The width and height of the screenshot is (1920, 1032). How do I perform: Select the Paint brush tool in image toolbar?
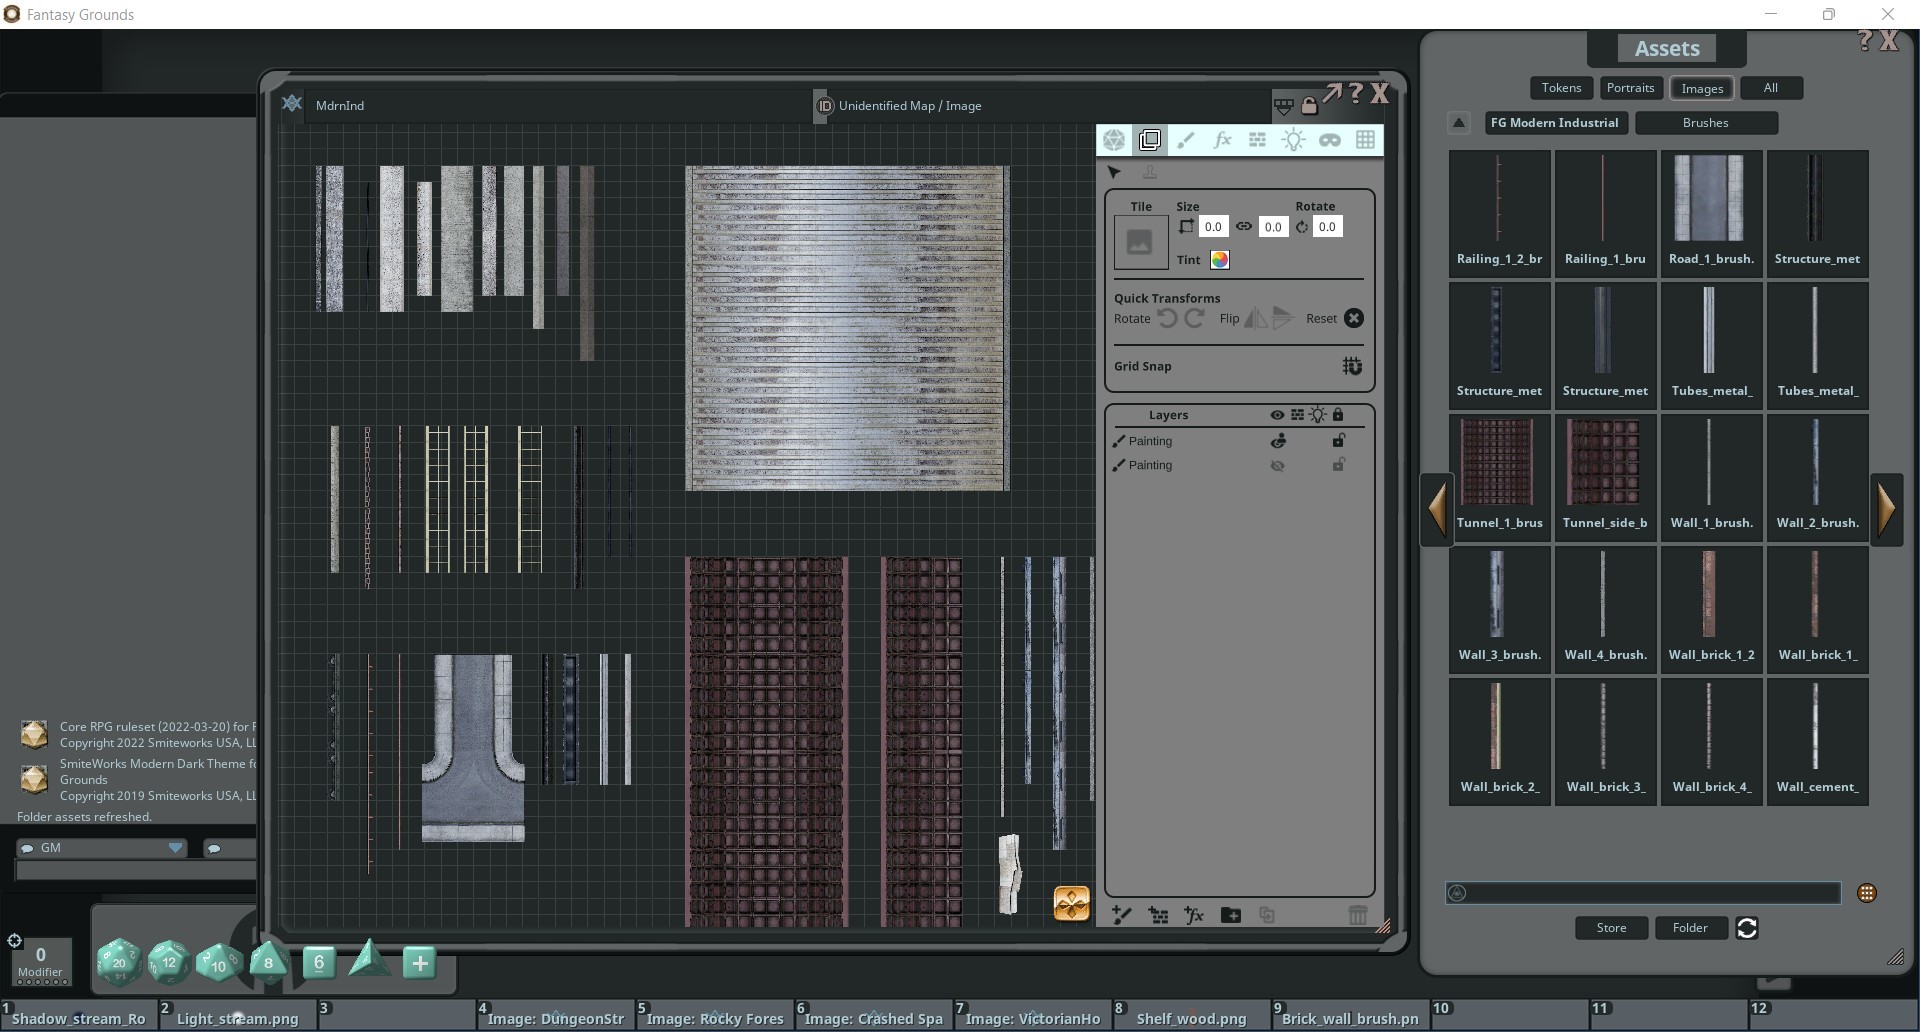[x=1186, y=140]
